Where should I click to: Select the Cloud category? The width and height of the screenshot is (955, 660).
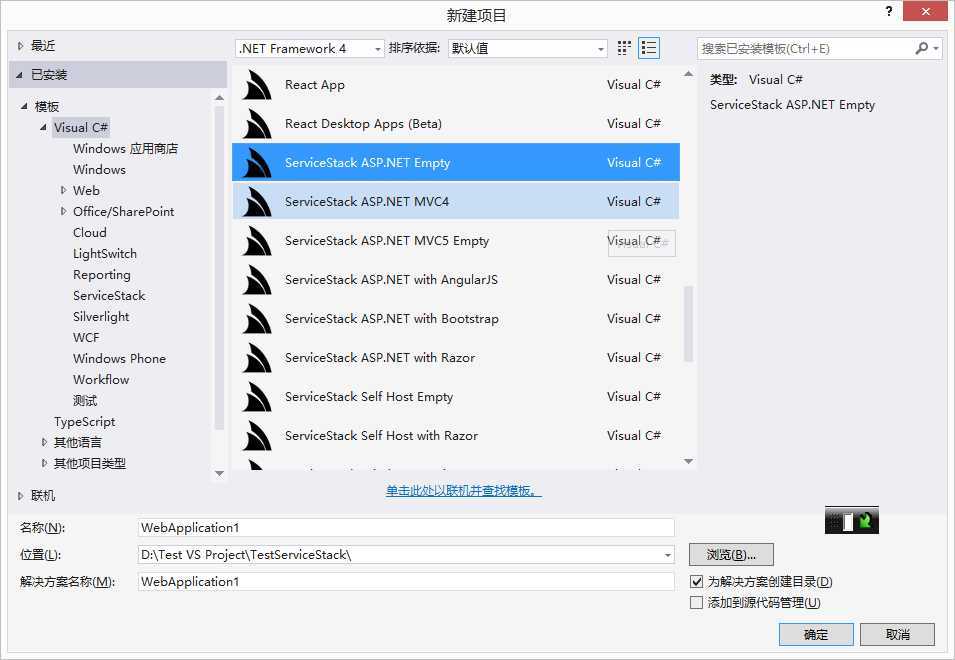coord(90,233)
